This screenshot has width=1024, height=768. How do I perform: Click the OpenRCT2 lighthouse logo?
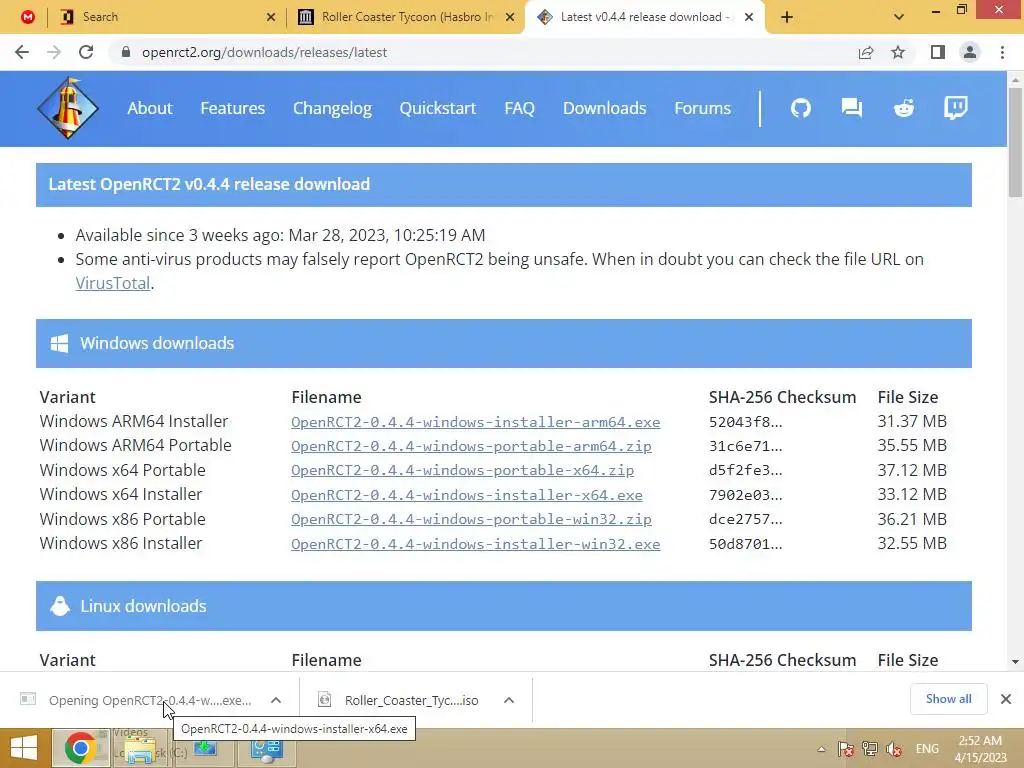[68, 108]
